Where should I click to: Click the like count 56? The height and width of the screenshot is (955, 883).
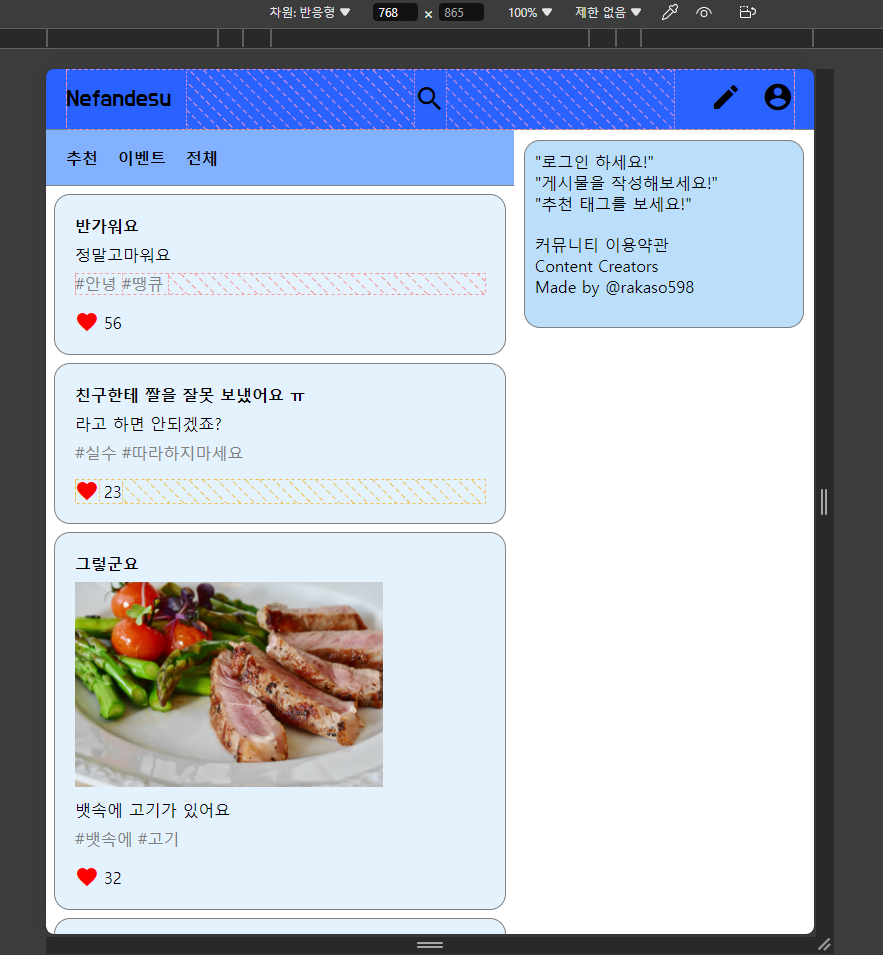[x=113, y=323]
